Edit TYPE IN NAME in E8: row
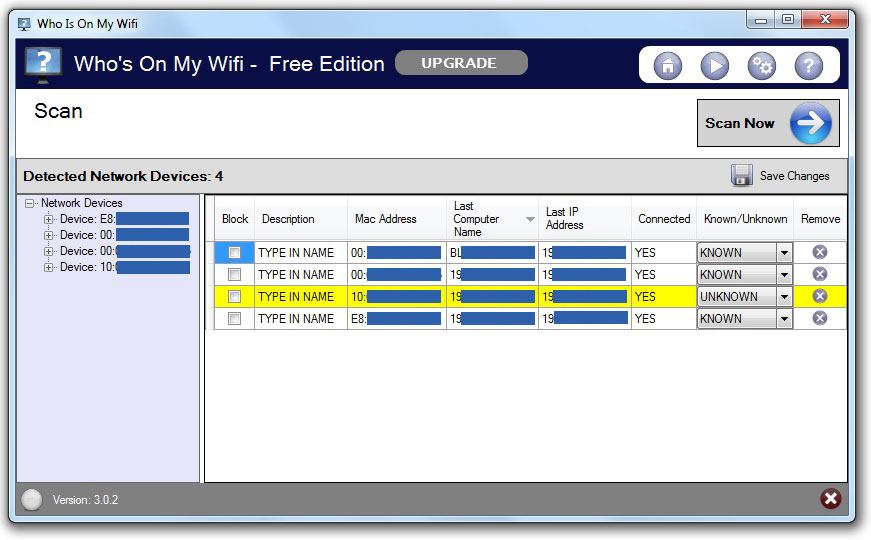 point(301,318)
